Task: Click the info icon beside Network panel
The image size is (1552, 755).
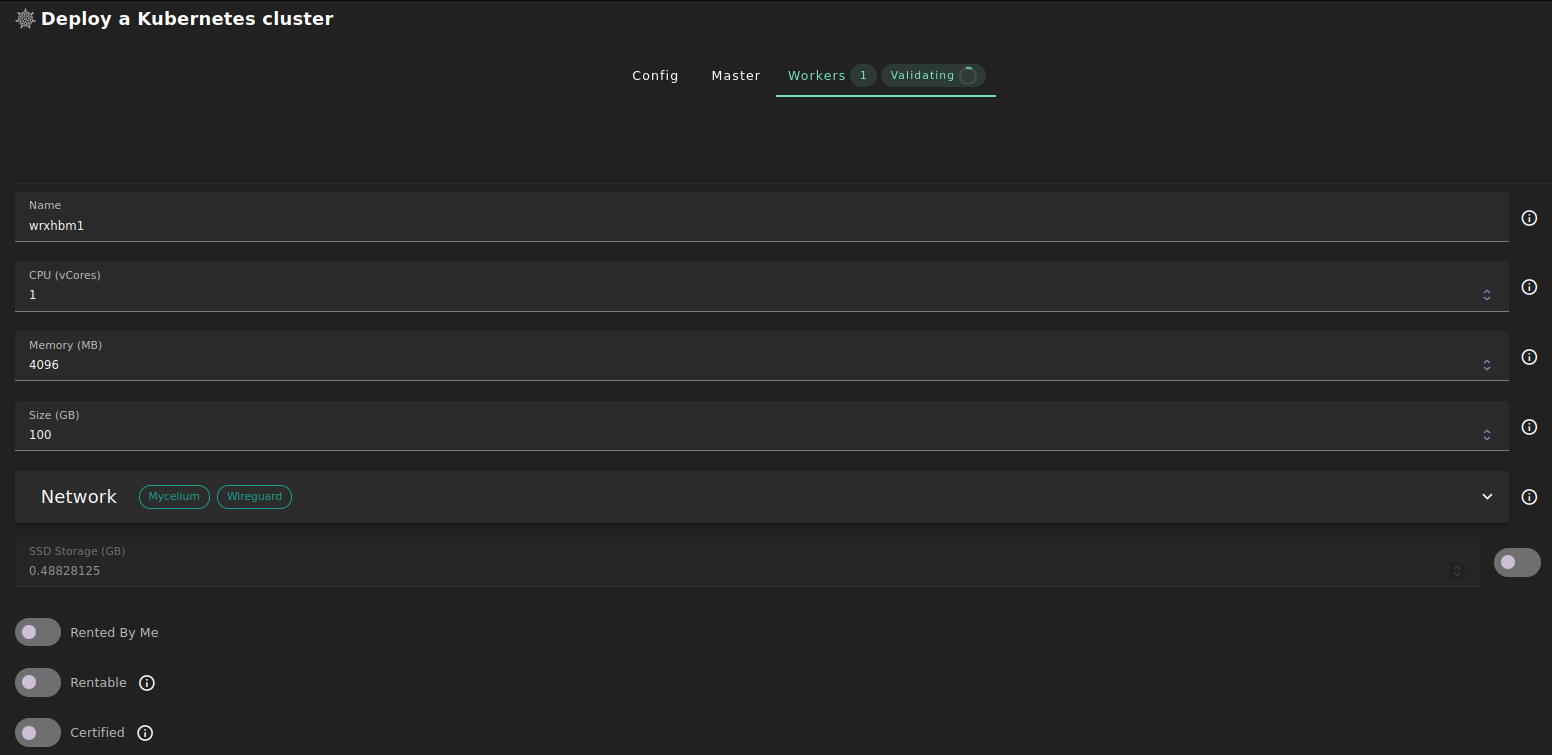Action: [1529, 497]
